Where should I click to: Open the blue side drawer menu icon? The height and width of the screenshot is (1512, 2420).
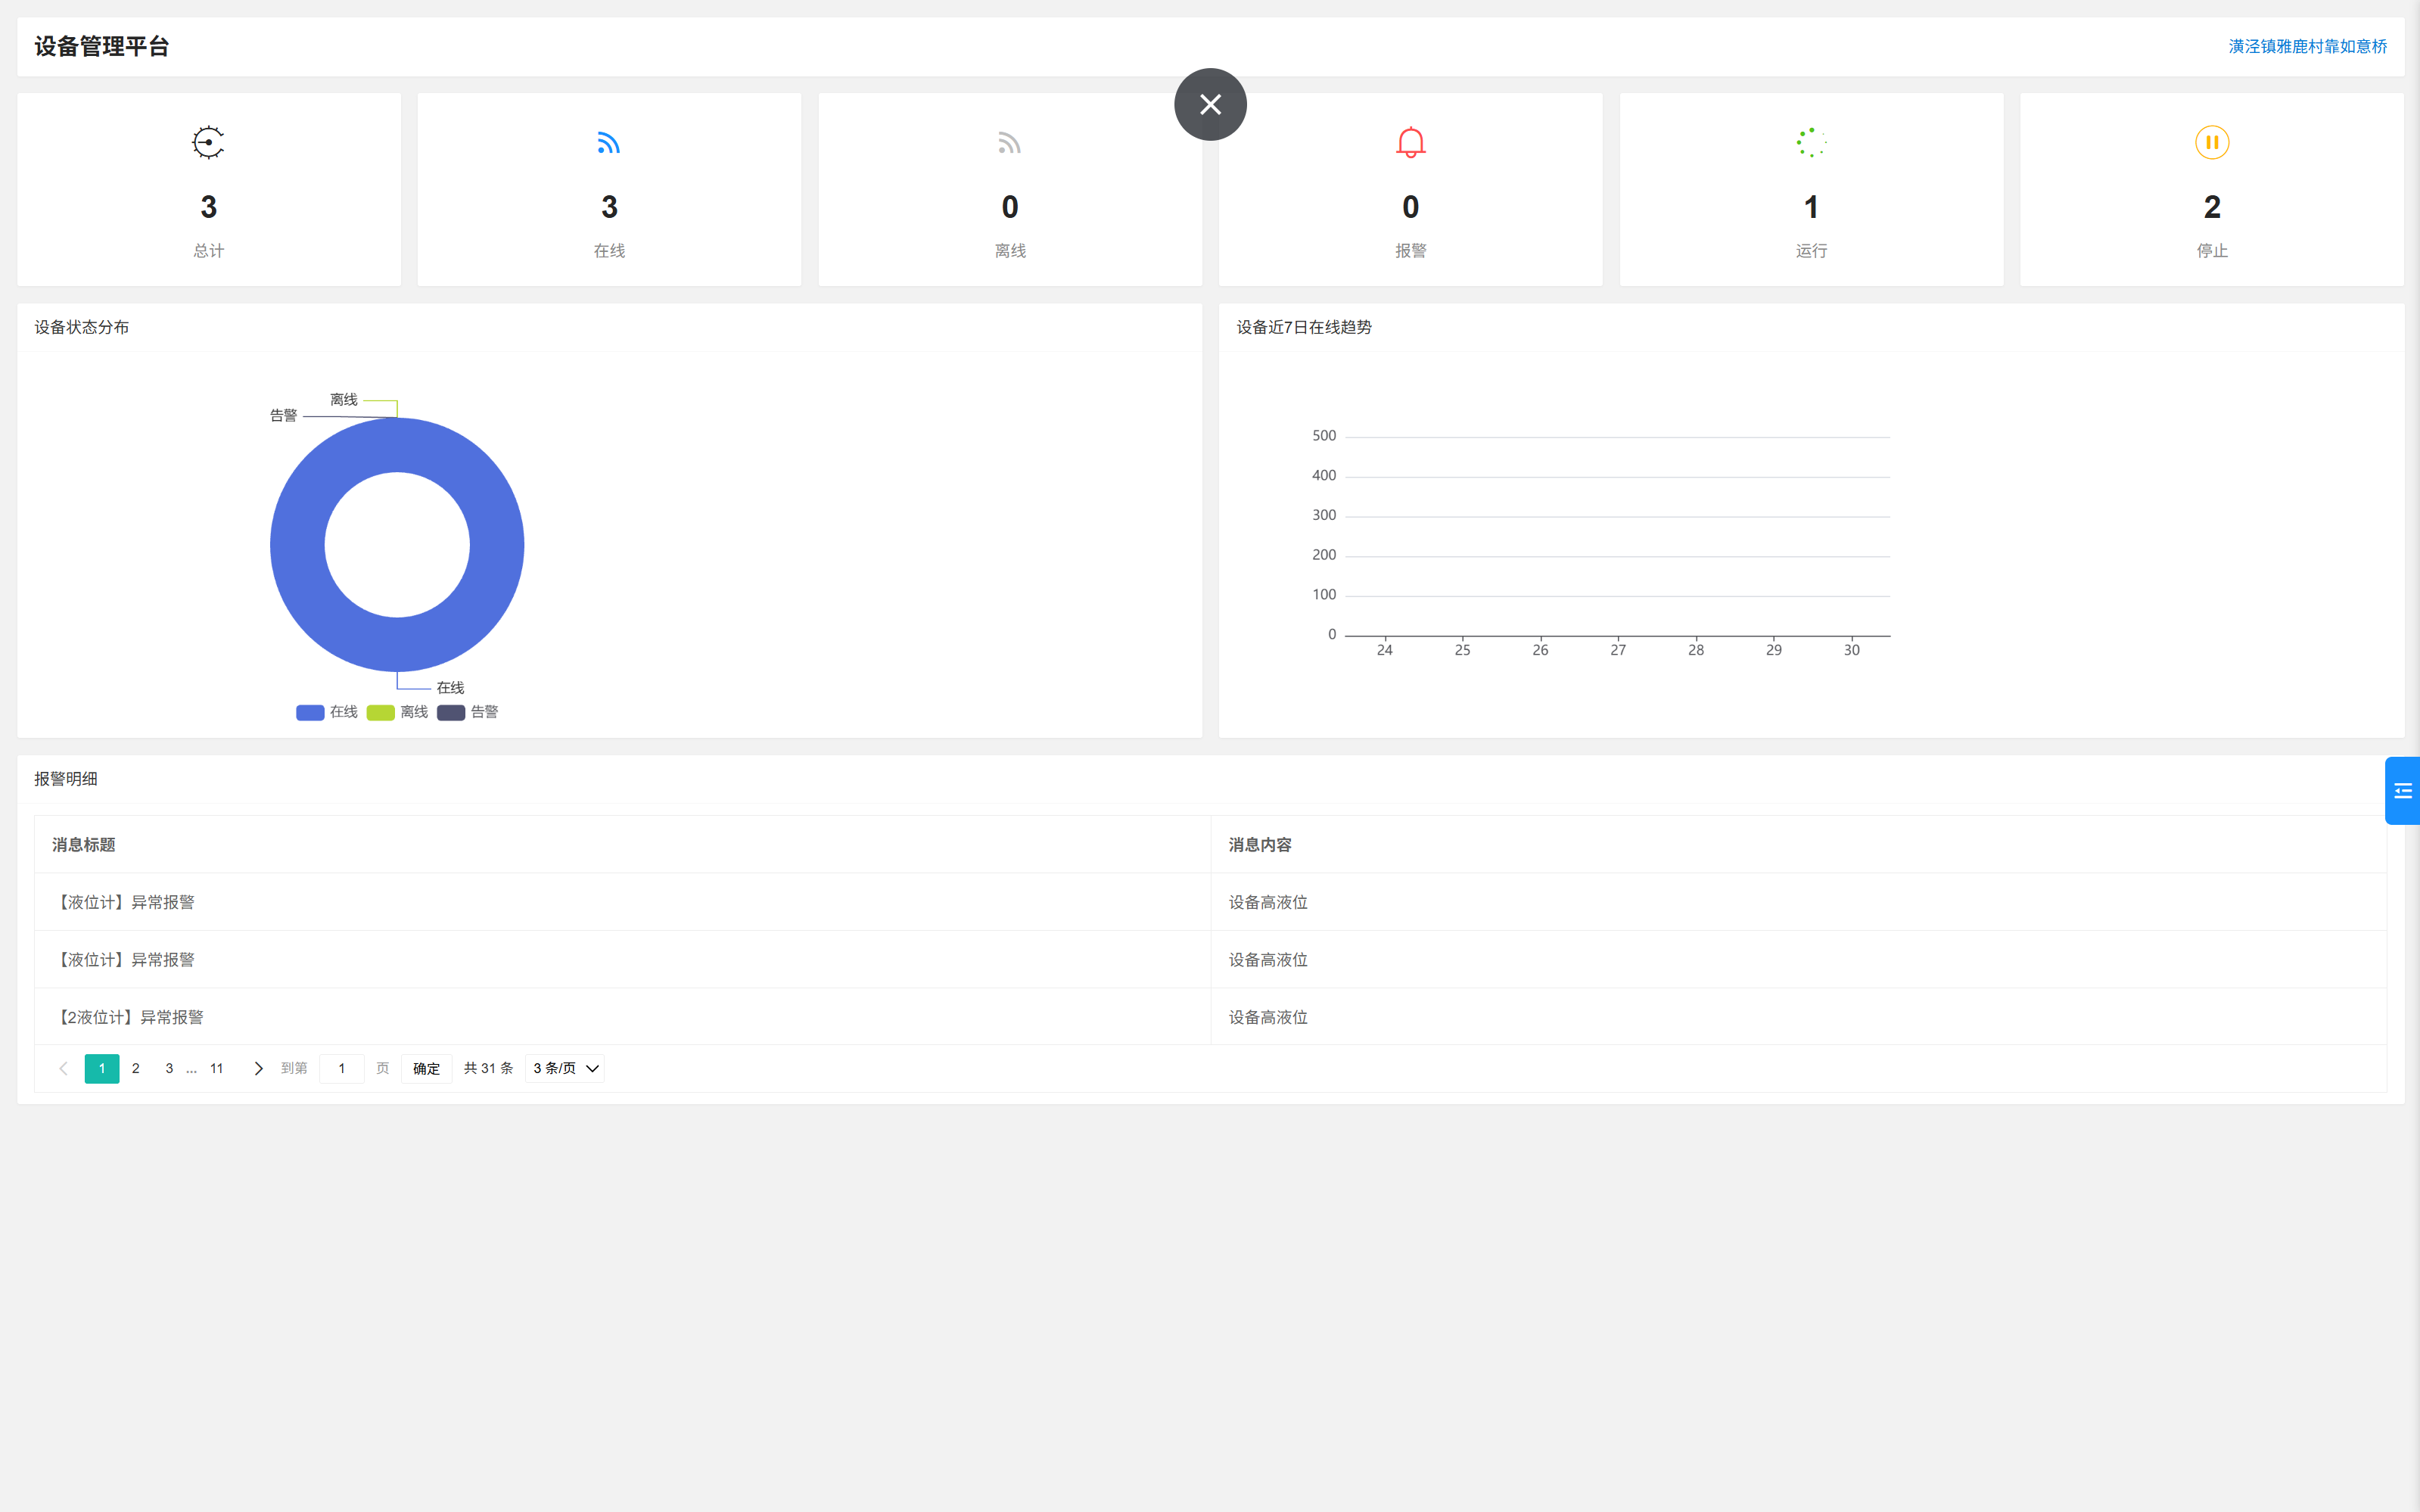pos(2402,791)
